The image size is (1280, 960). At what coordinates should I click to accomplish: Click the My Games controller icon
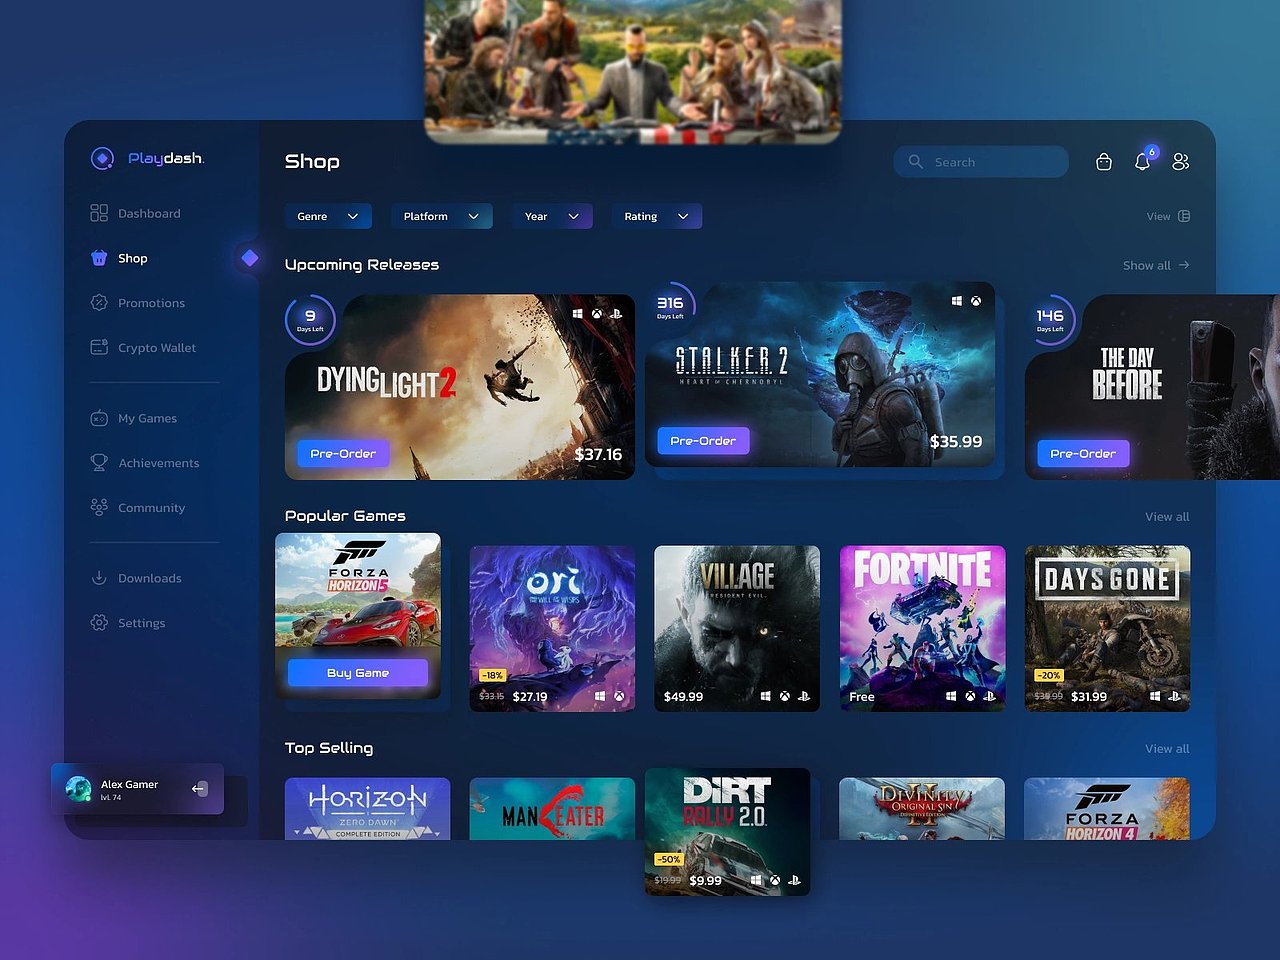99,418
